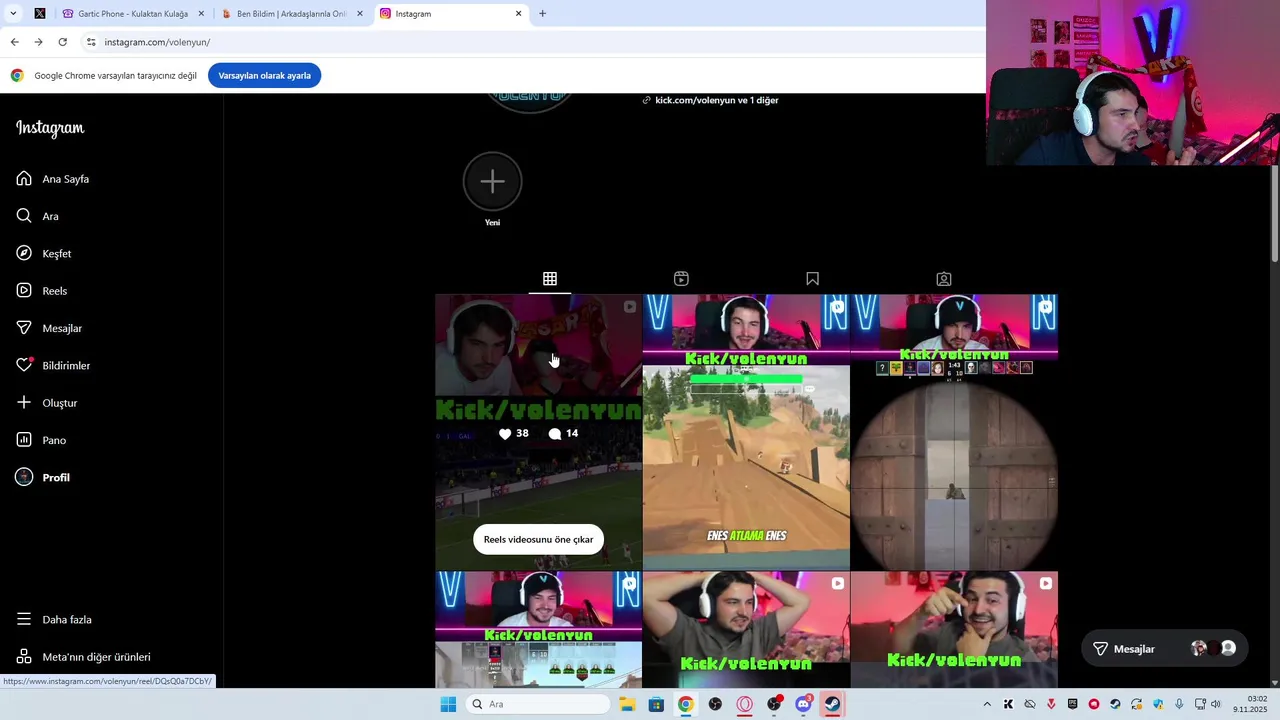The image size is (1280, 720).
Task: Open Steam from the taskbar
Action: tap(832, 704)
